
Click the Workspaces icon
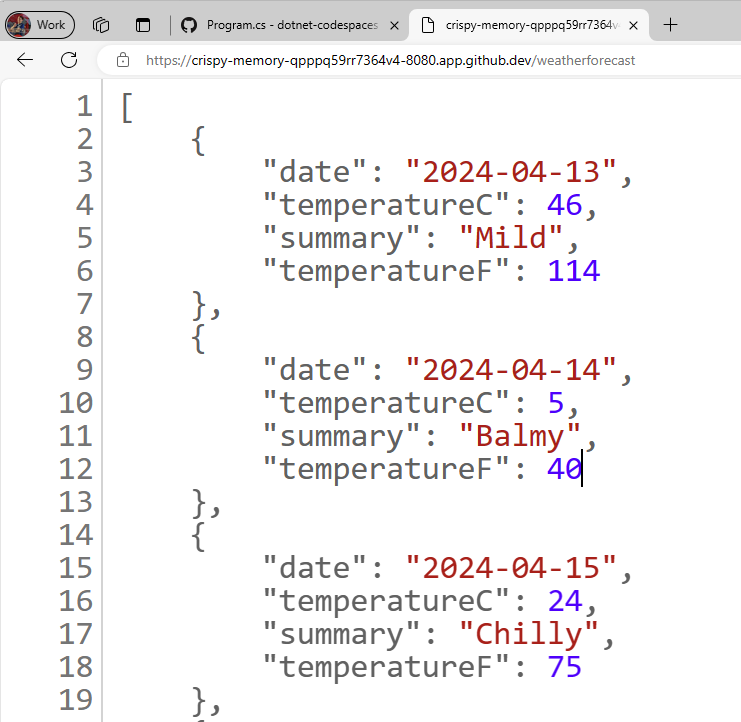point(101,25)
